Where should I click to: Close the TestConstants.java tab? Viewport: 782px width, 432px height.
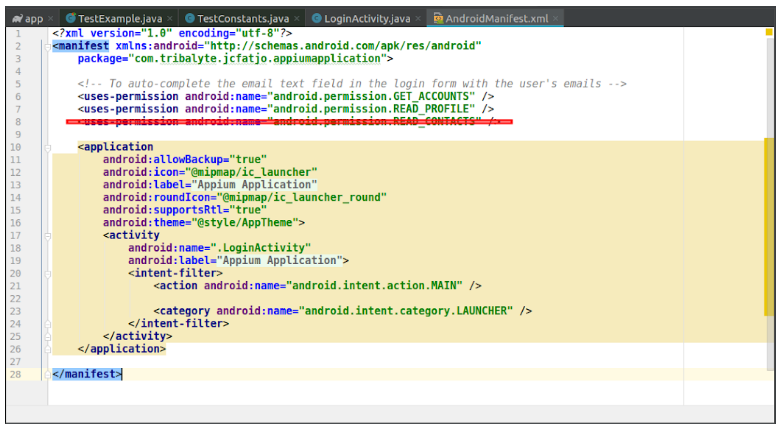pos(294,18)
